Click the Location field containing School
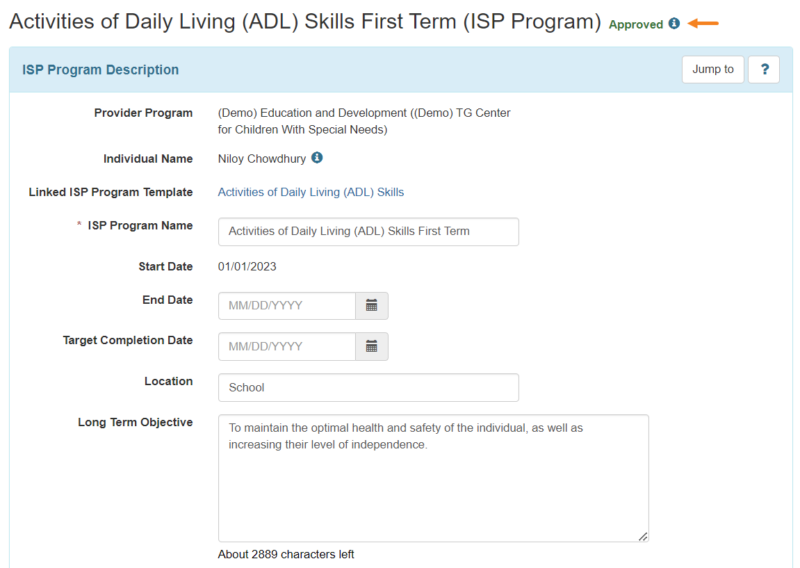The image size is (800, 568). pos(368,387)
